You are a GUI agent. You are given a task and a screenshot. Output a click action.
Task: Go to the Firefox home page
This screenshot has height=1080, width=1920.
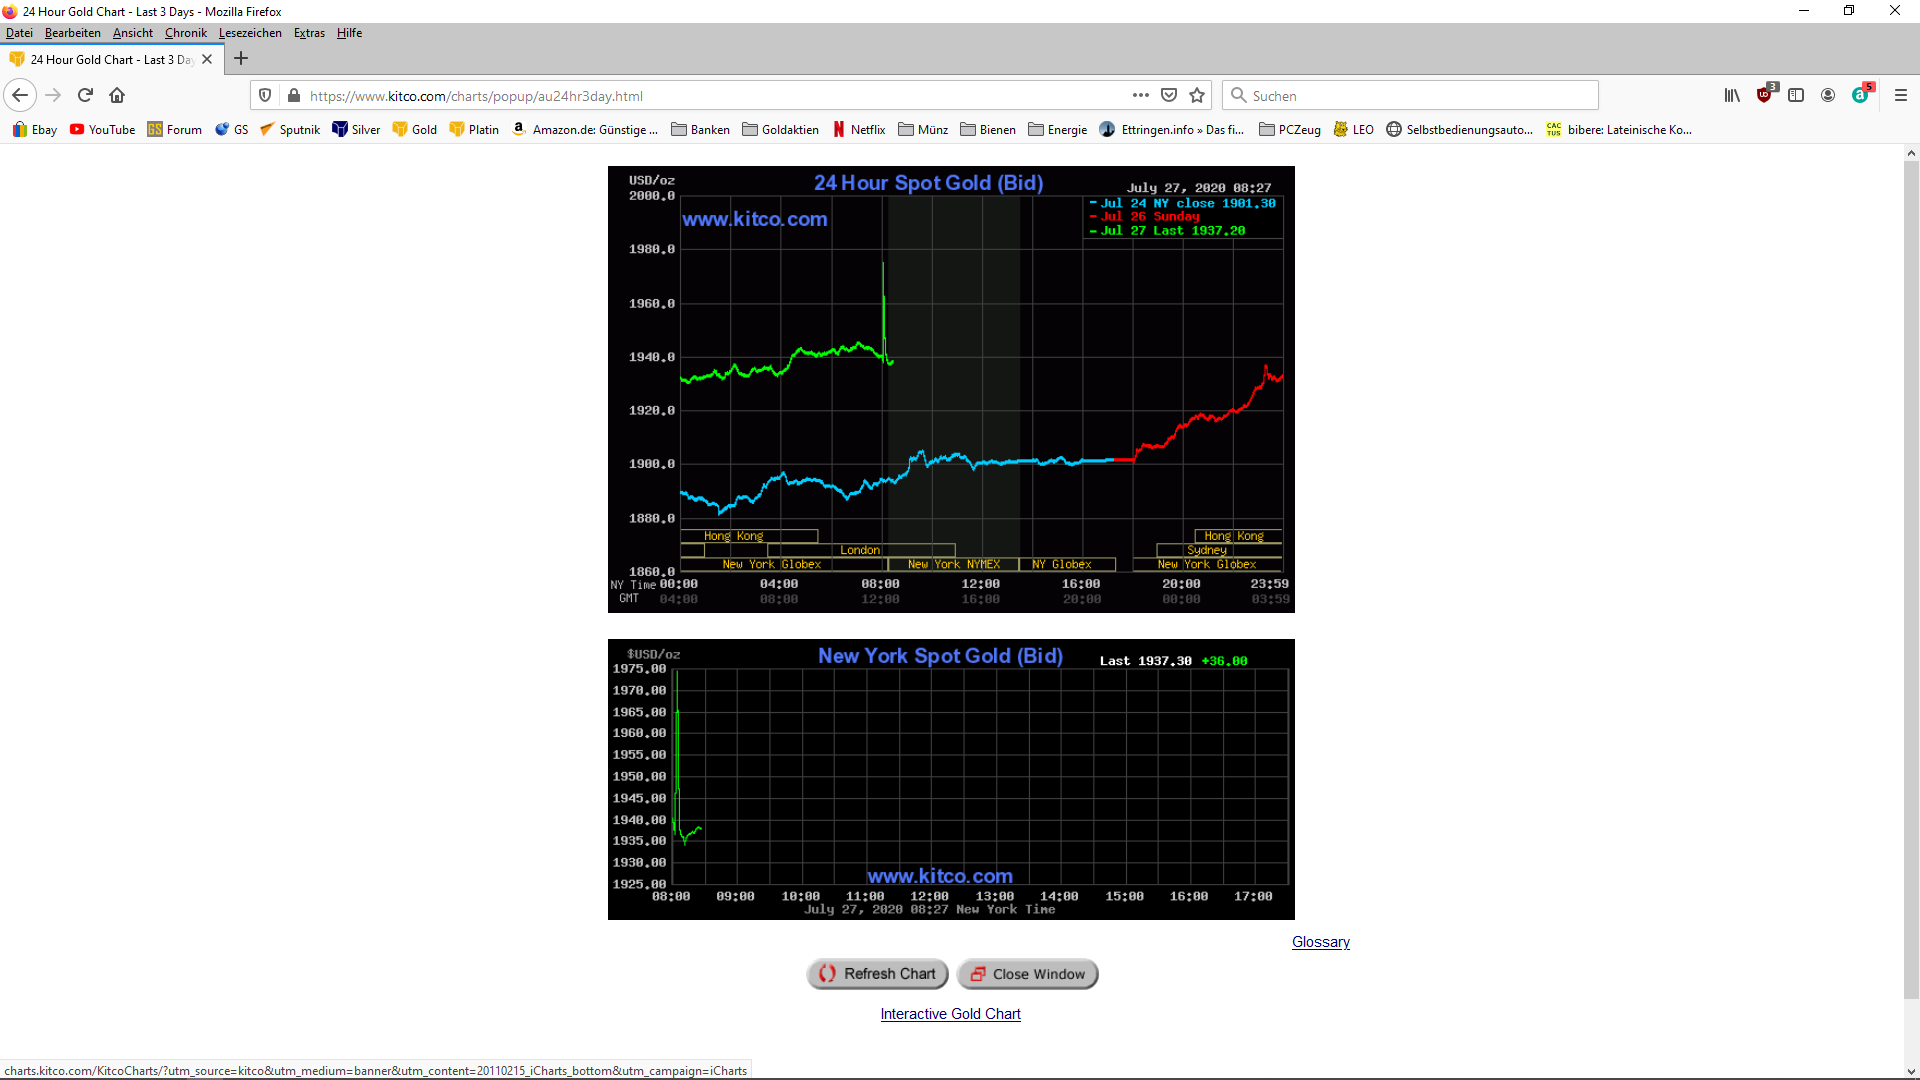pyautogui.click(x=117, y=95)
